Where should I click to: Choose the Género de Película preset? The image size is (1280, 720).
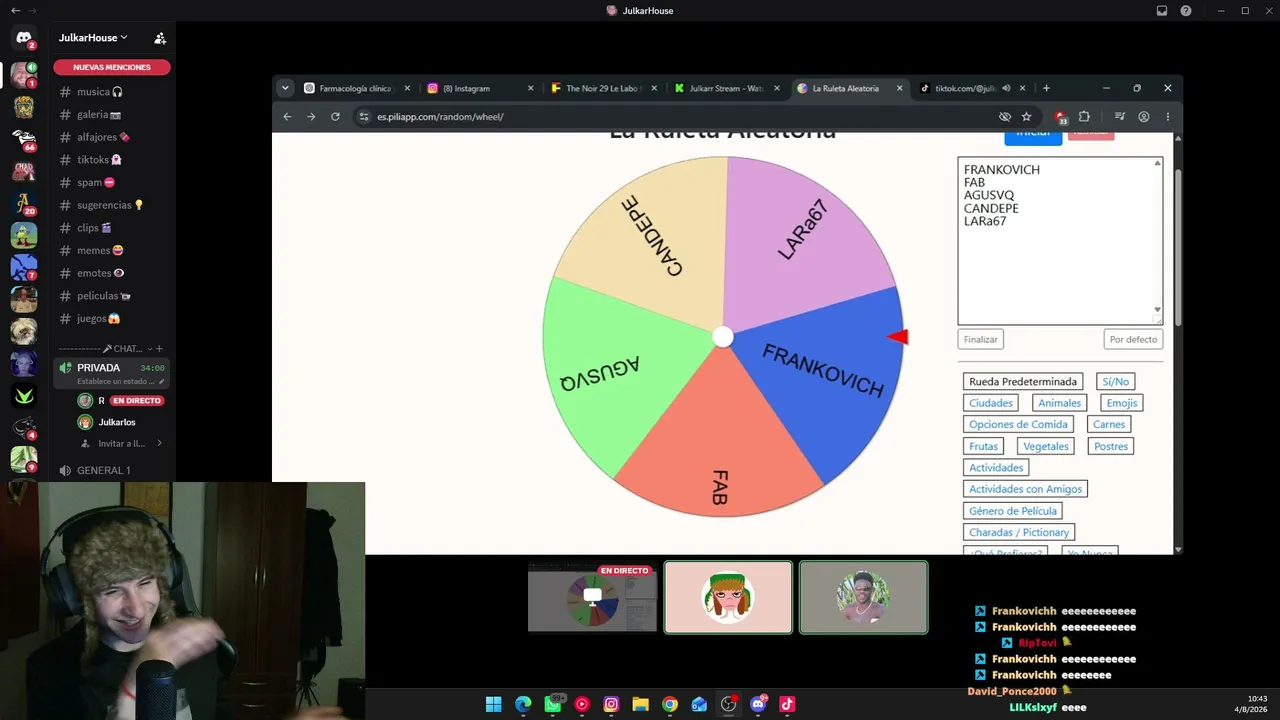pos(1013,511)
